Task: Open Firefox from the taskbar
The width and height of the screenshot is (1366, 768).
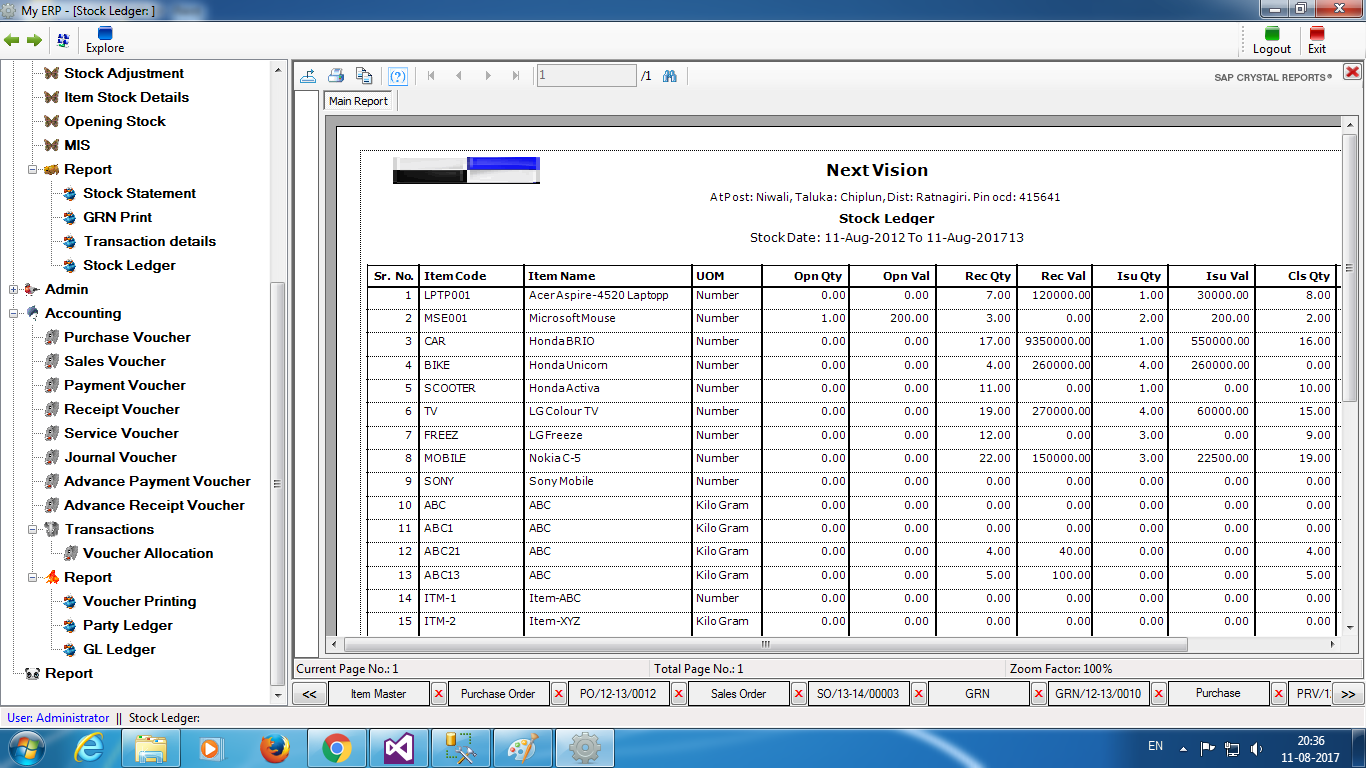Action: [x=274, y=747]
